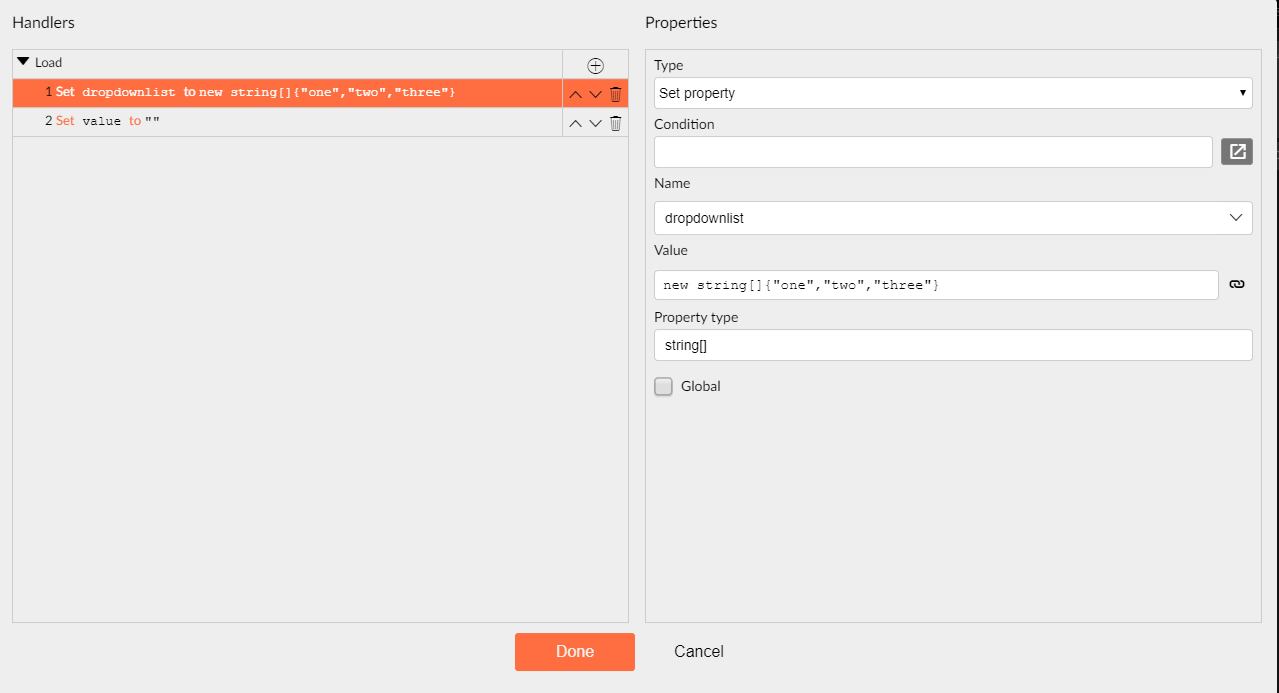Image resolution: width=1279 pixels, height=693 pixels.
Task: Delete the 'Set value' handler with its trash icon
Action: 615,123
